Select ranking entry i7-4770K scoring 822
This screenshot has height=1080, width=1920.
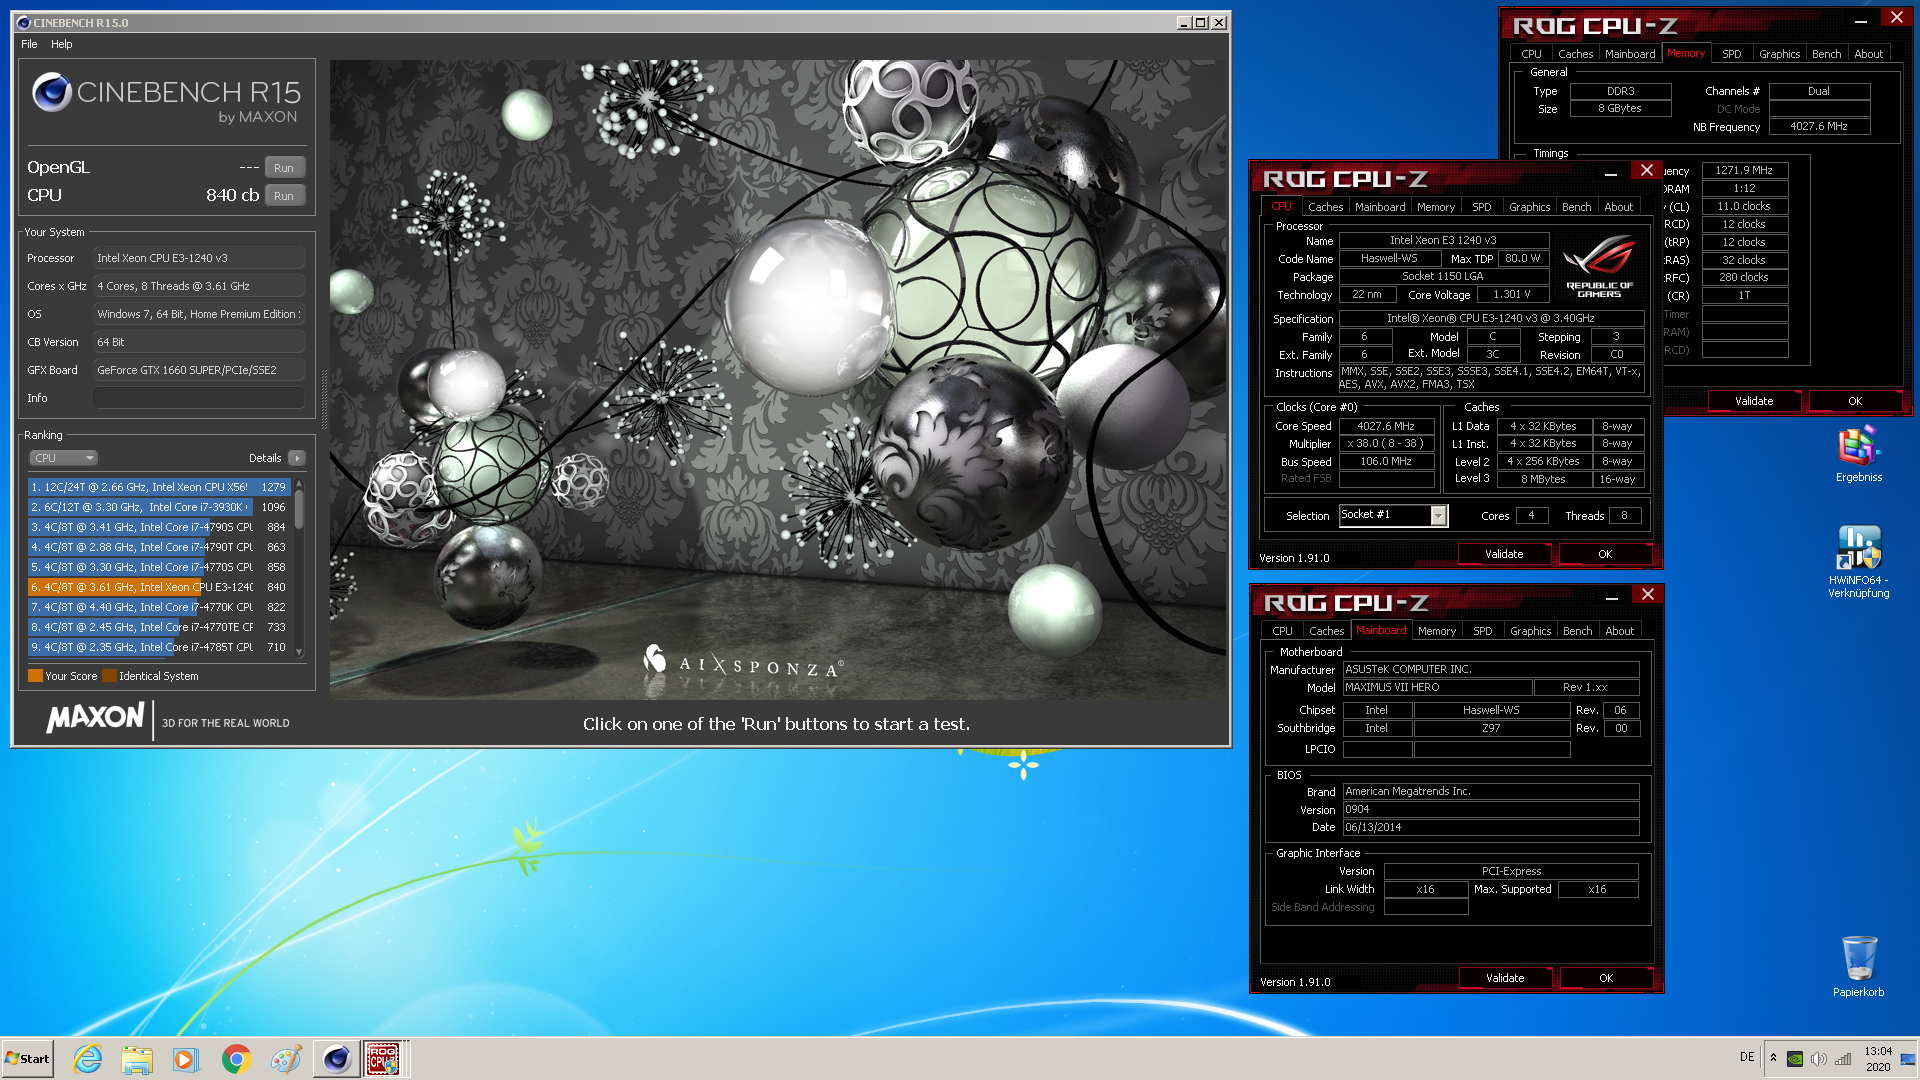tap(159, 607)
